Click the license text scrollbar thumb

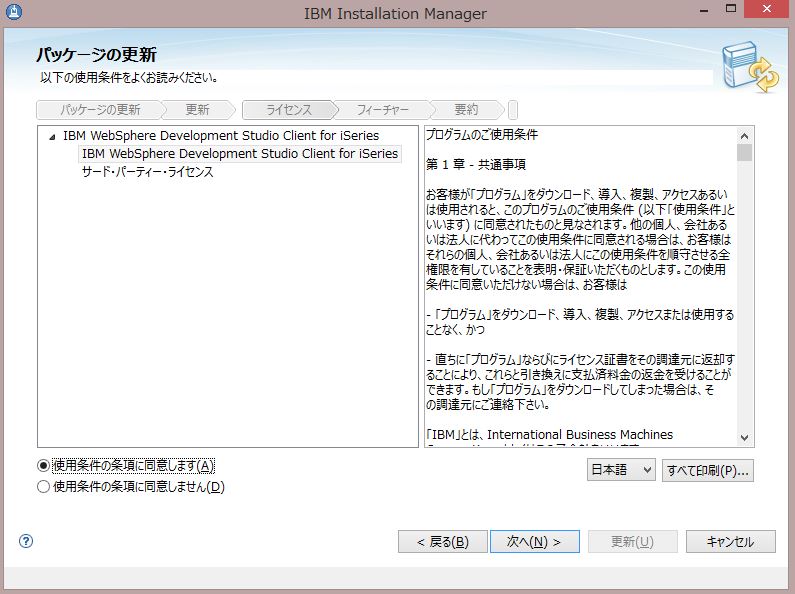[x=744, y=153]
